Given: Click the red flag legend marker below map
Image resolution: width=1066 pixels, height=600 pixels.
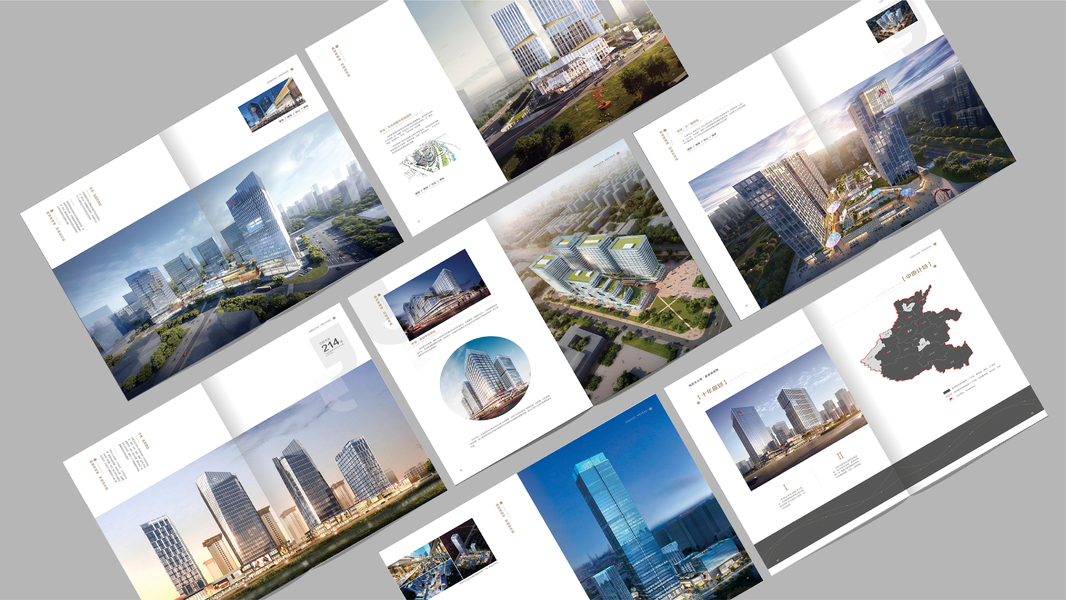Looking at the screenshot, I should pyautogui.click(x=950, y=400).
